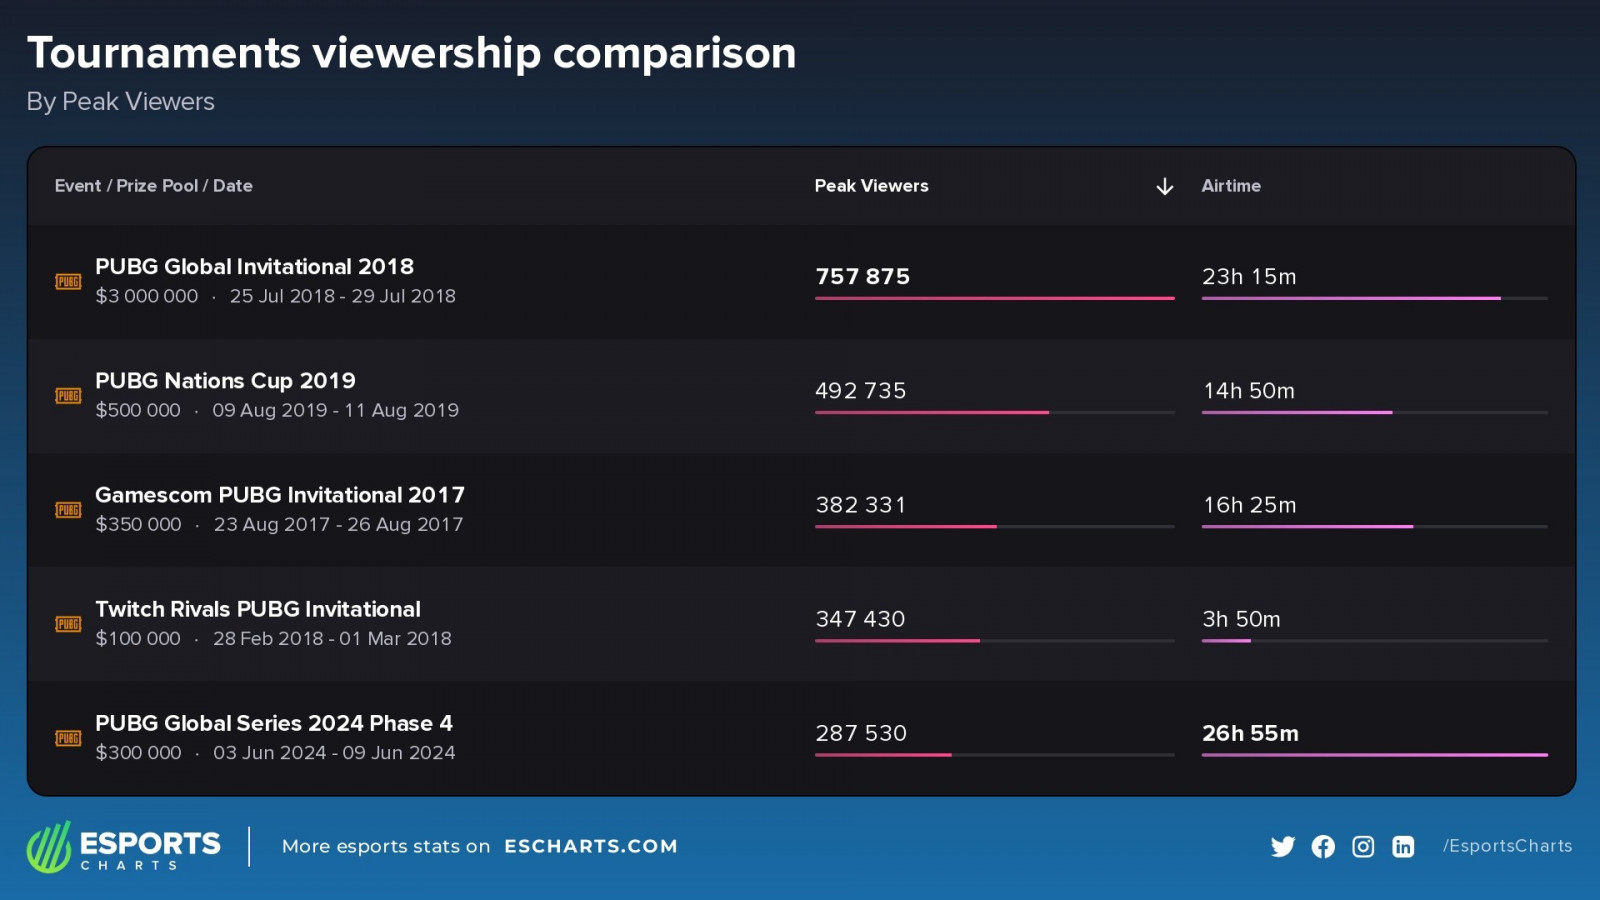Select the Airtime column header
Viewport: 1600px width, 900px height.
1231,186
